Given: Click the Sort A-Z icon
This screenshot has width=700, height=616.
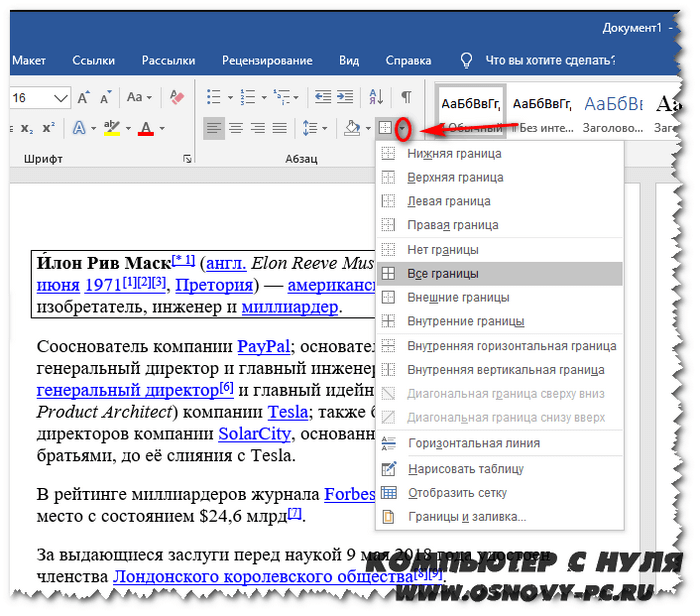Looking at the screenshot, I should coord(376,97).
